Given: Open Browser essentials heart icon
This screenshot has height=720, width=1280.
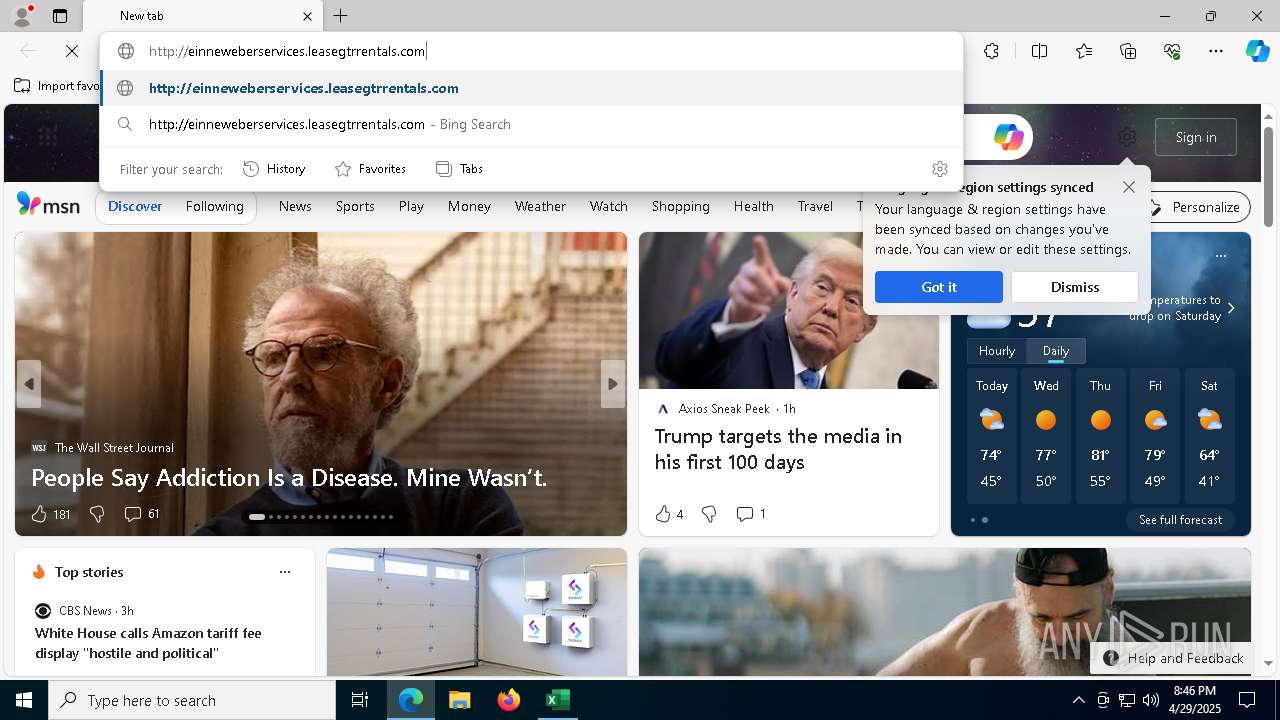Looking at the screenshot, I should [x=1172, y=51].
